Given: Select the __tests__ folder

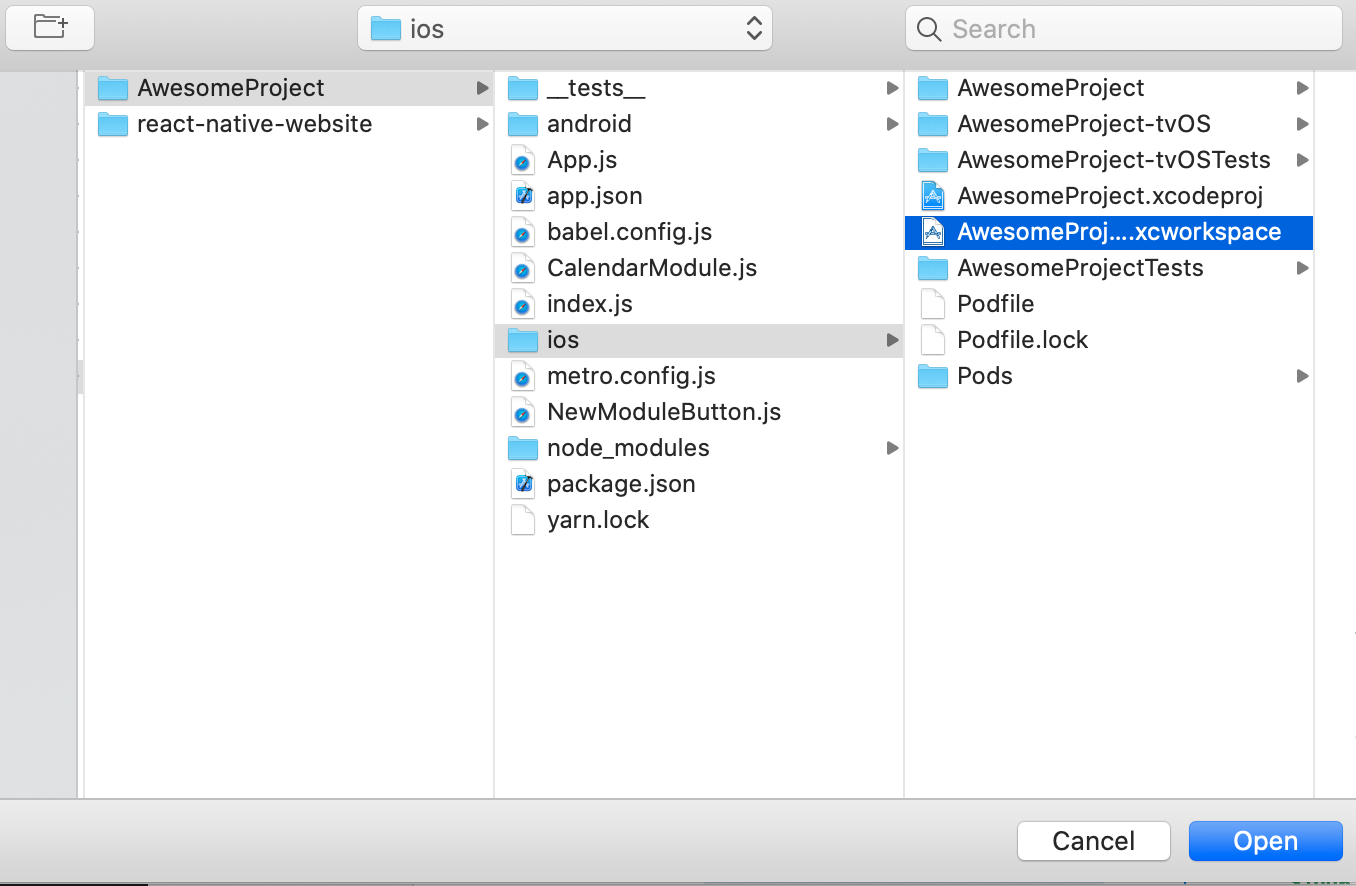Looking at the screenshot, I should pyautogui.click(x=596, y=87).
